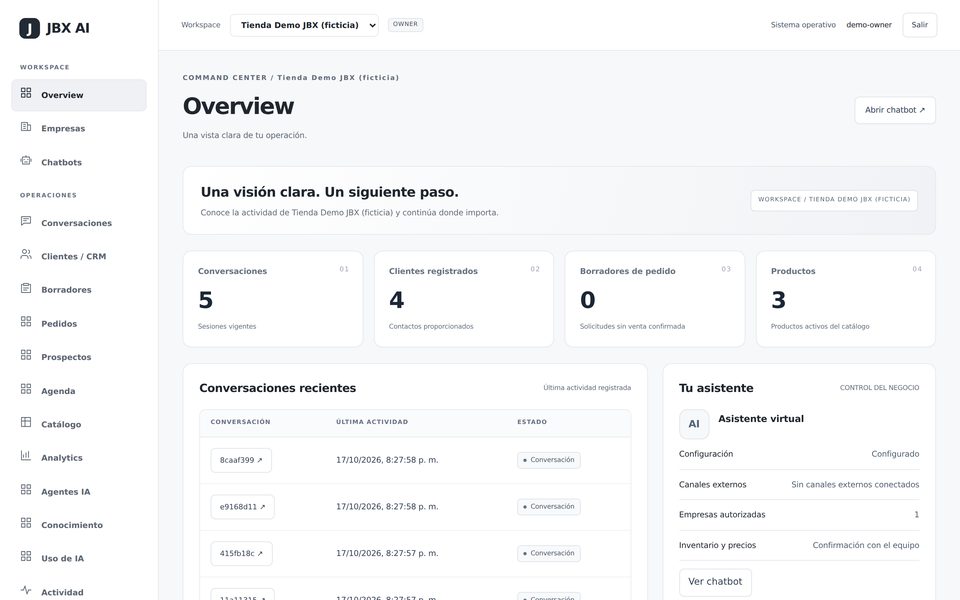Open Pedidos section

click(x=79, y=324)
